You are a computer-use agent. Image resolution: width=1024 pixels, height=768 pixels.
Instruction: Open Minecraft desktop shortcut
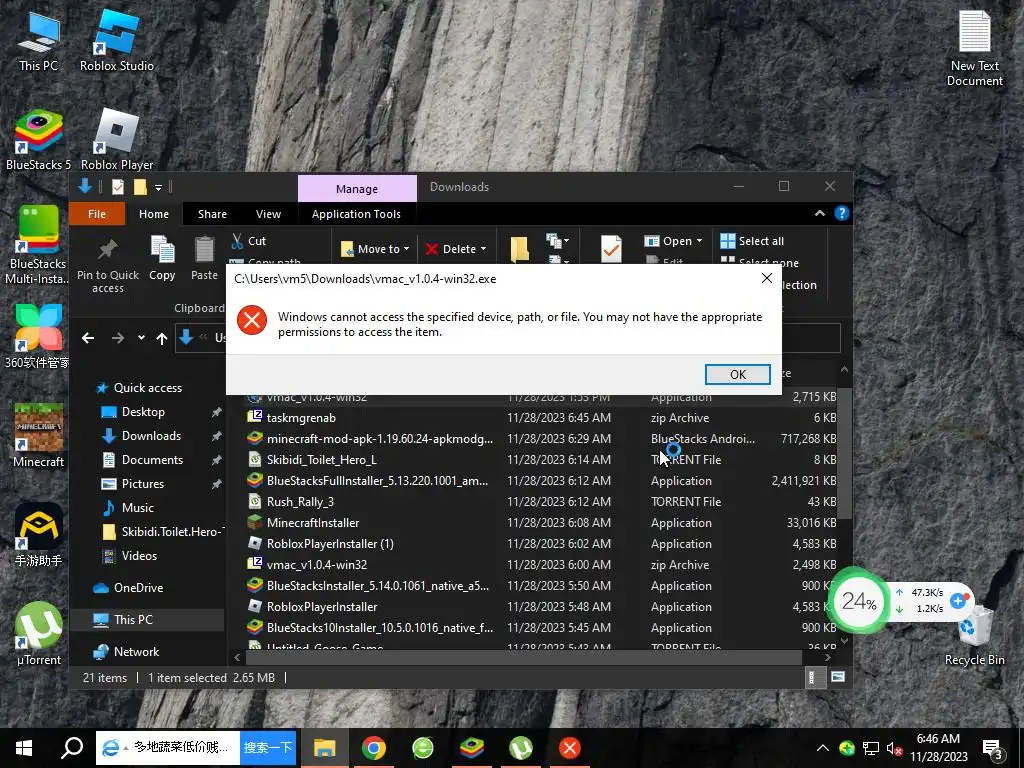(39, 436)
